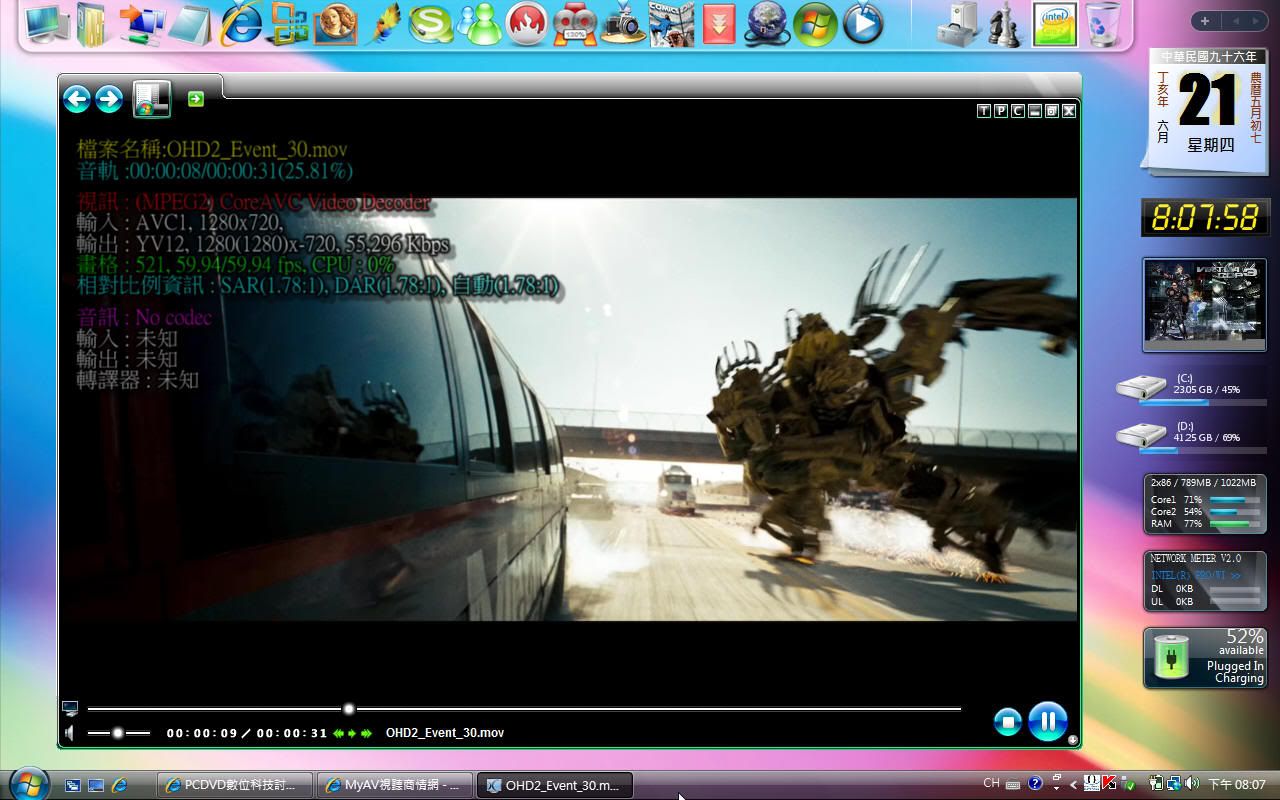Screen dimensions: 1280x800
Task: Click the monitor icon beside the seek bar
Action: [x=70, y=708]
